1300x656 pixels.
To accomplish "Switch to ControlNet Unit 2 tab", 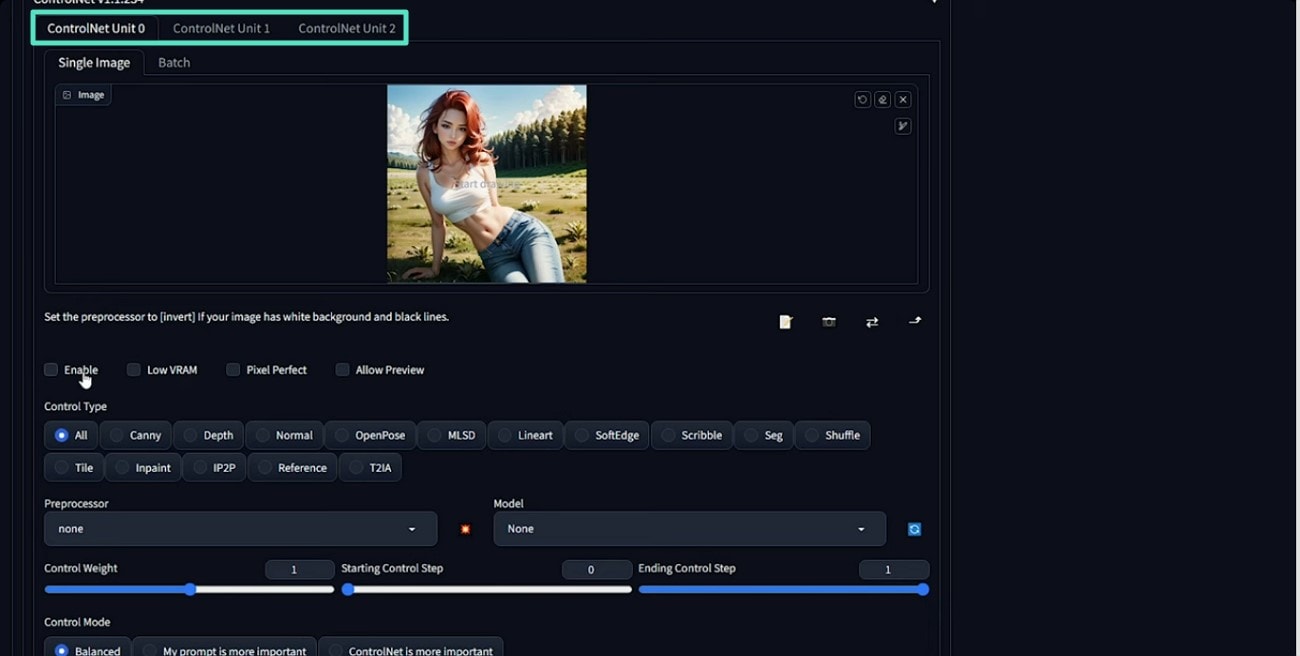I will 347,28.
